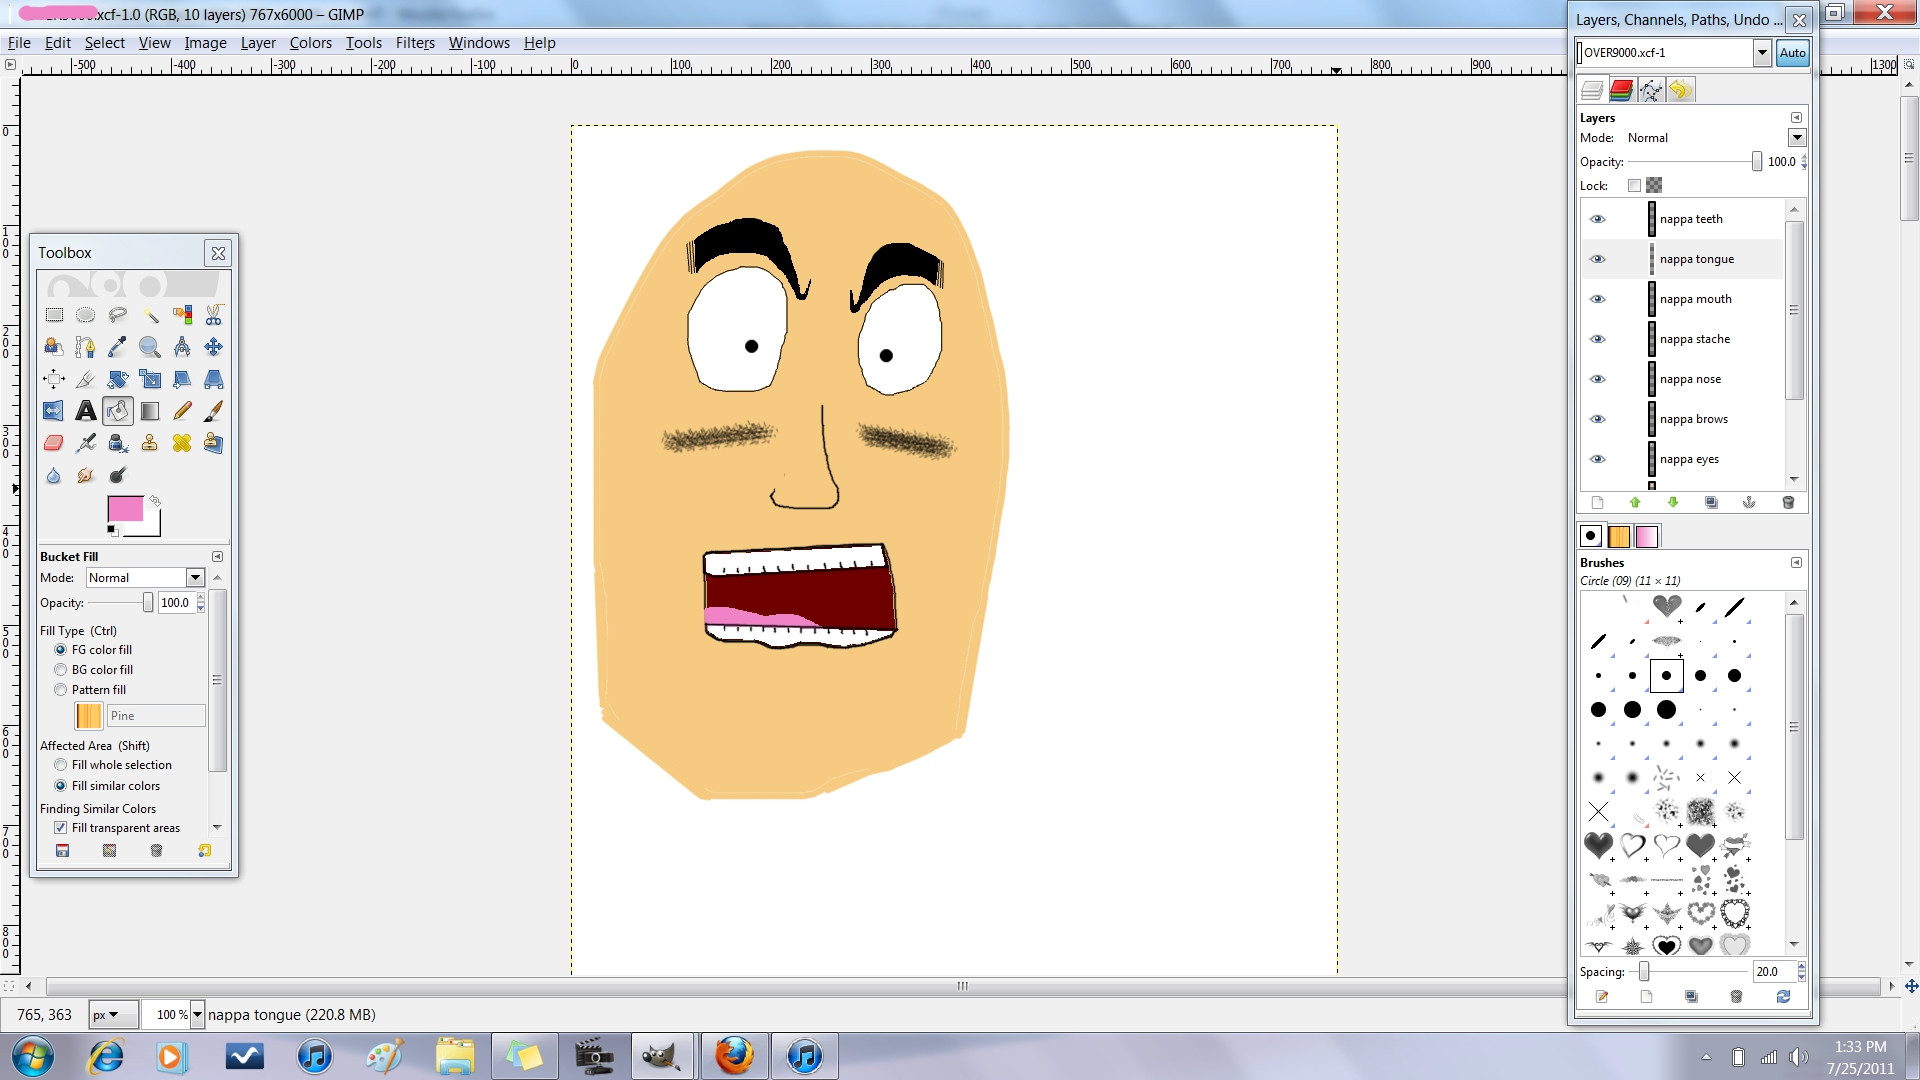Select the Color Picker eyedropper tool

click(x=118, y=347)
